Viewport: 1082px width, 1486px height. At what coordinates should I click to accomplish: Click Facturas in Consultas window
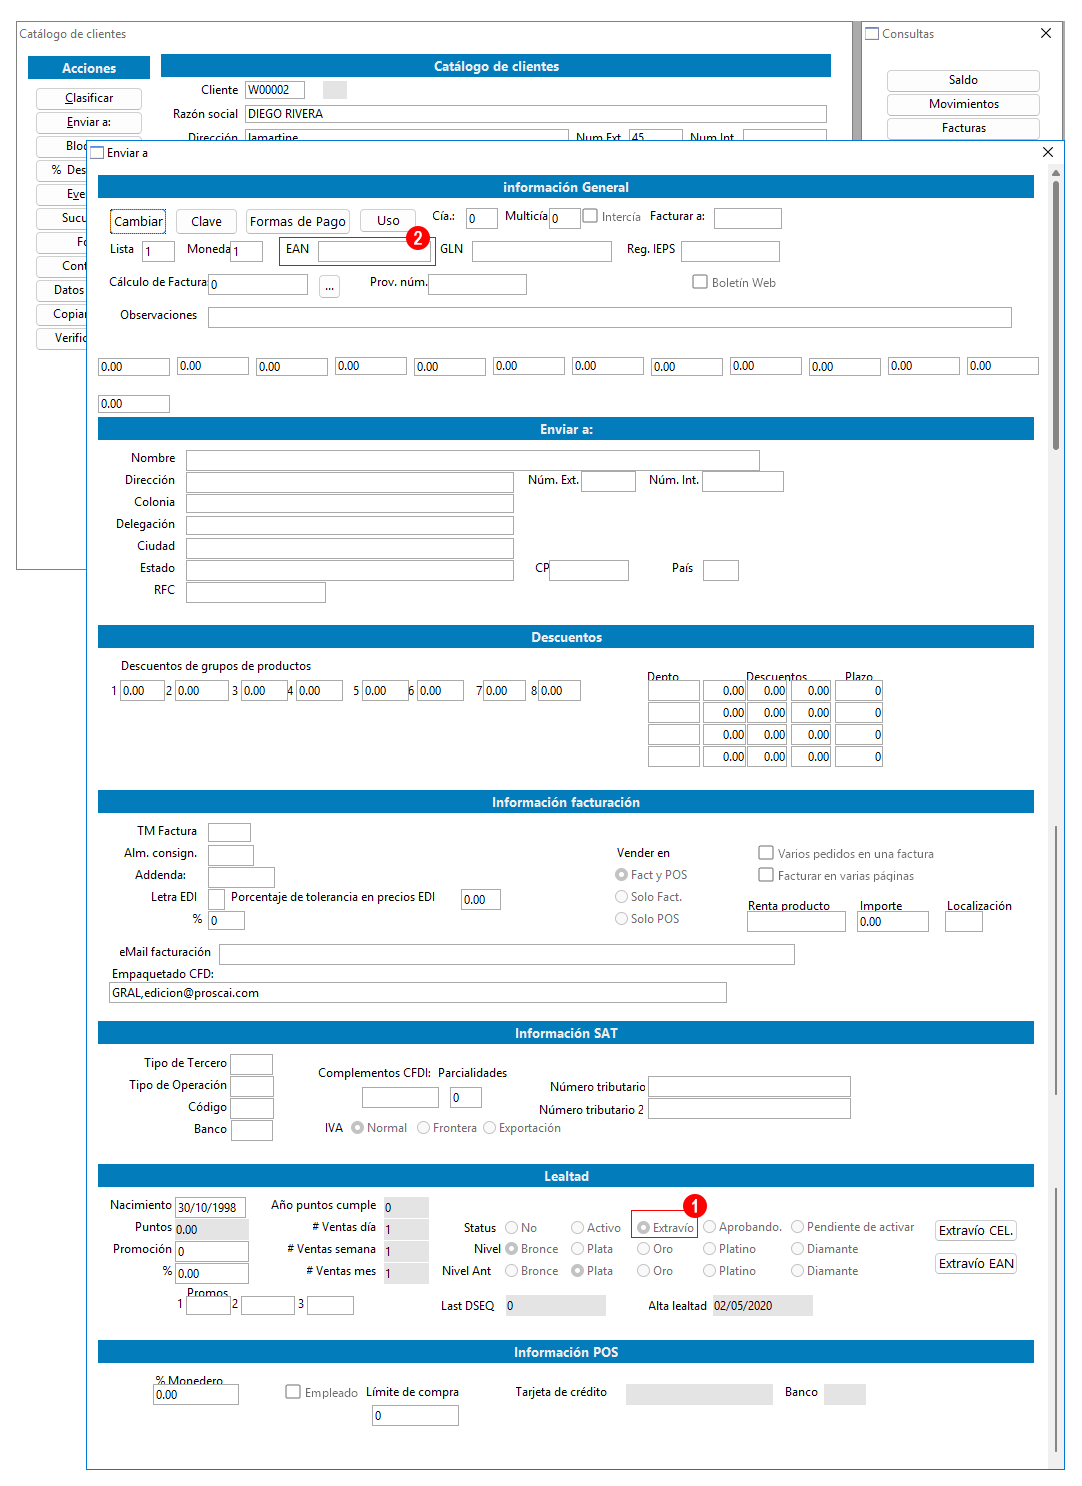click(963, 128)
